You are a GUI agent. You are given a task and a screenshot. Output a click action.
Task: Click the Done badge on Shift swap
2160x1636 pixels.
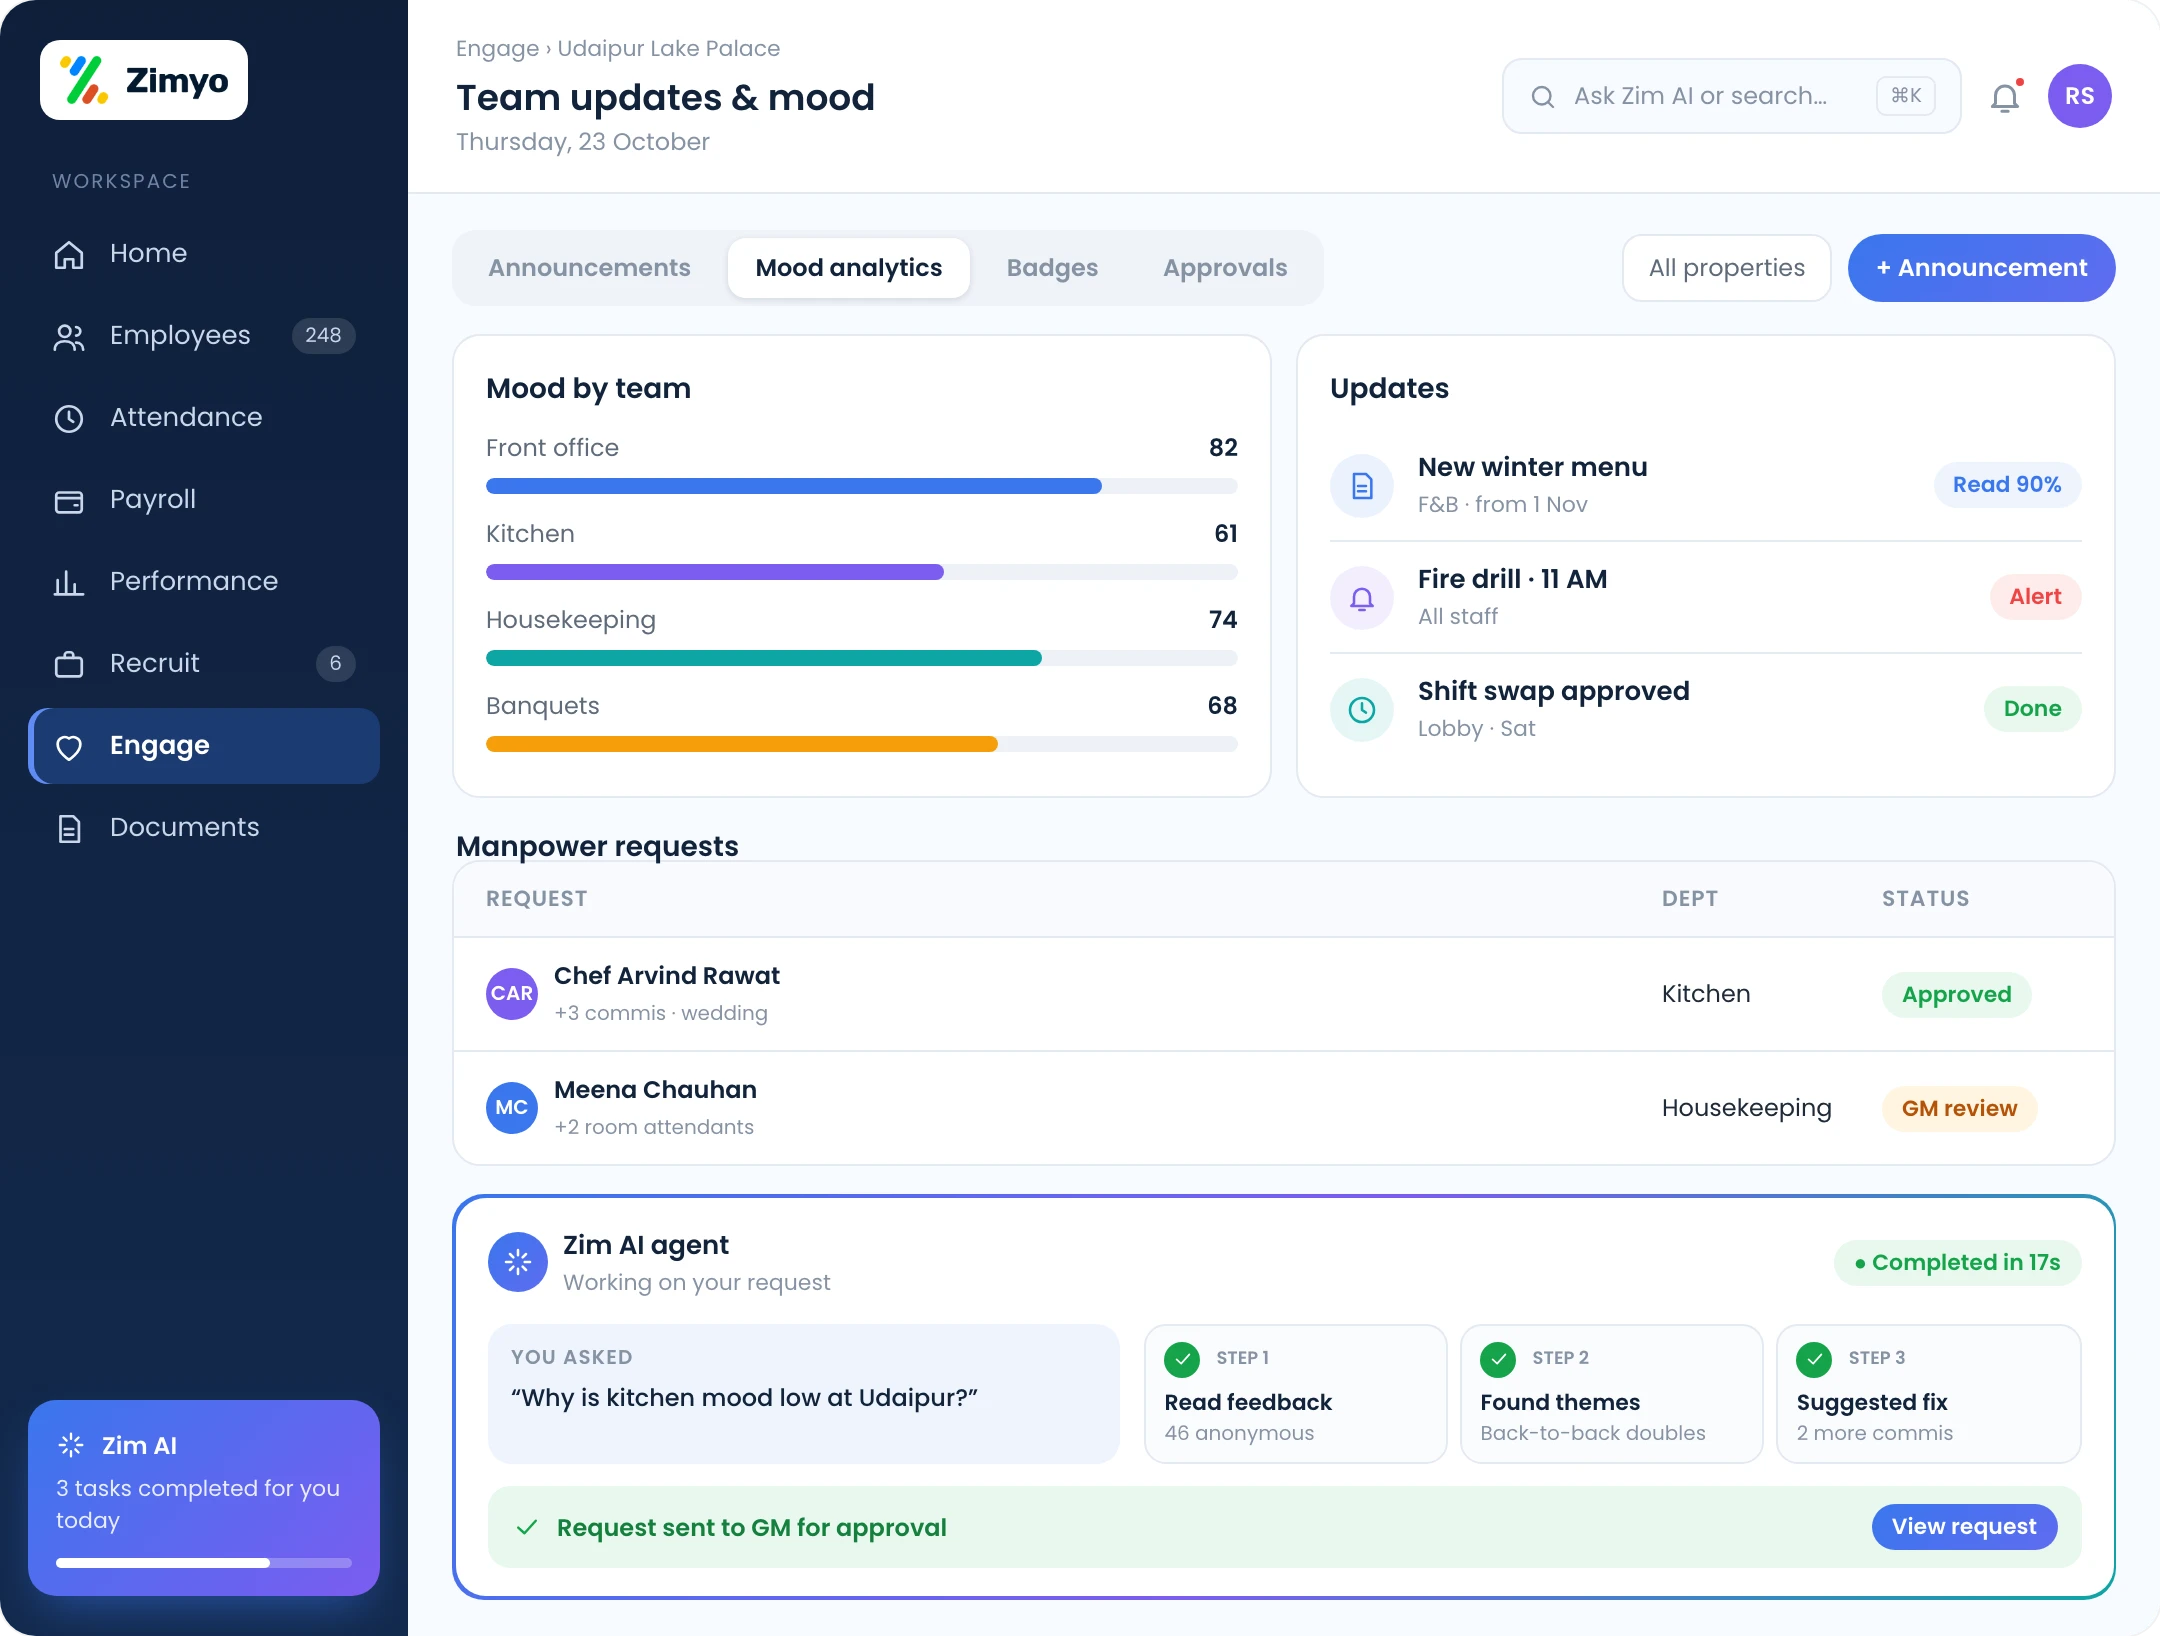2033,709
